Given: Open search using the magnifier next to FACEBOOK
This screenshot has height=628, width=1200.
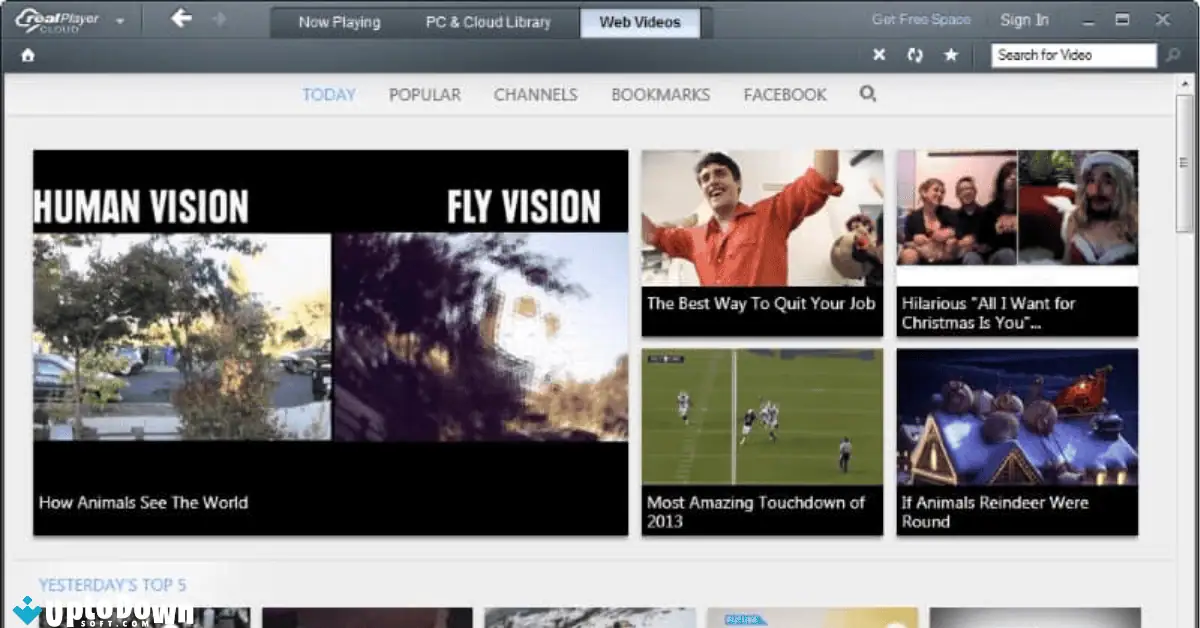Looking at the screenshot, I should point(868,94).
